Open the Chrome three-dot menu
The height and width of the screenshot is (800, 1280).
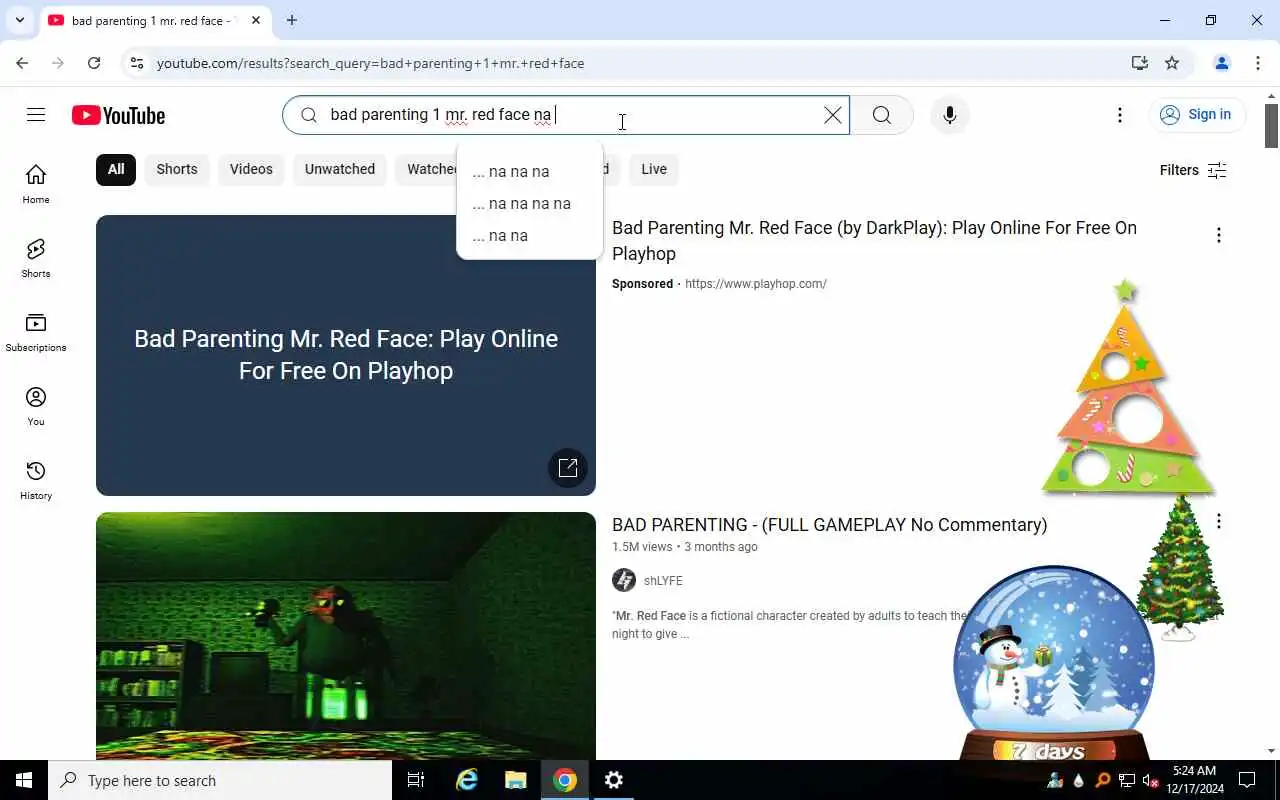[x=1258, y=63]
